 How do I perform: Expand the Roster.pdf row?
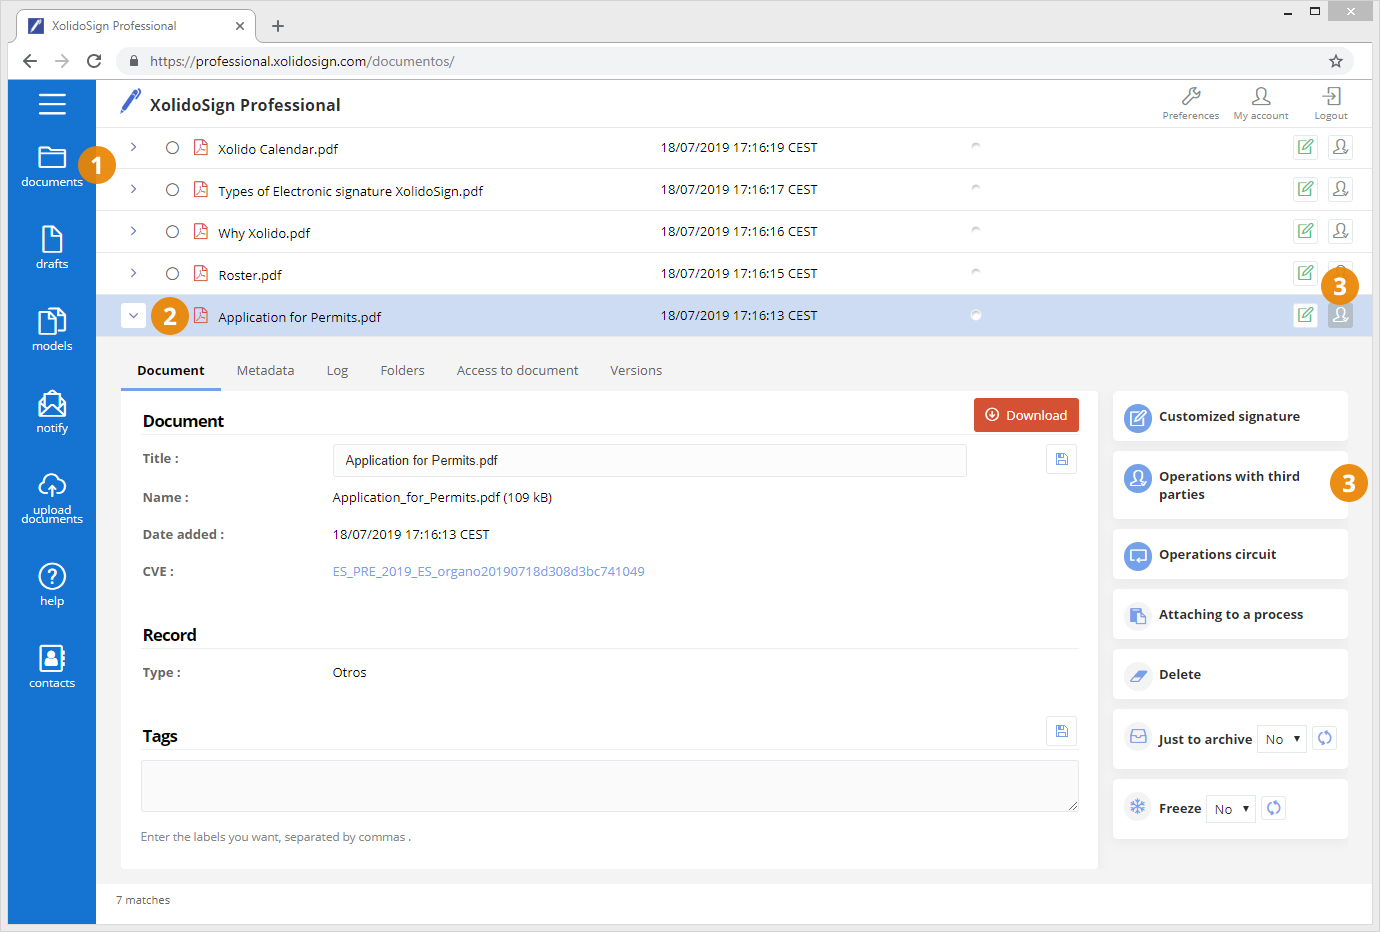tap(133, 273)
